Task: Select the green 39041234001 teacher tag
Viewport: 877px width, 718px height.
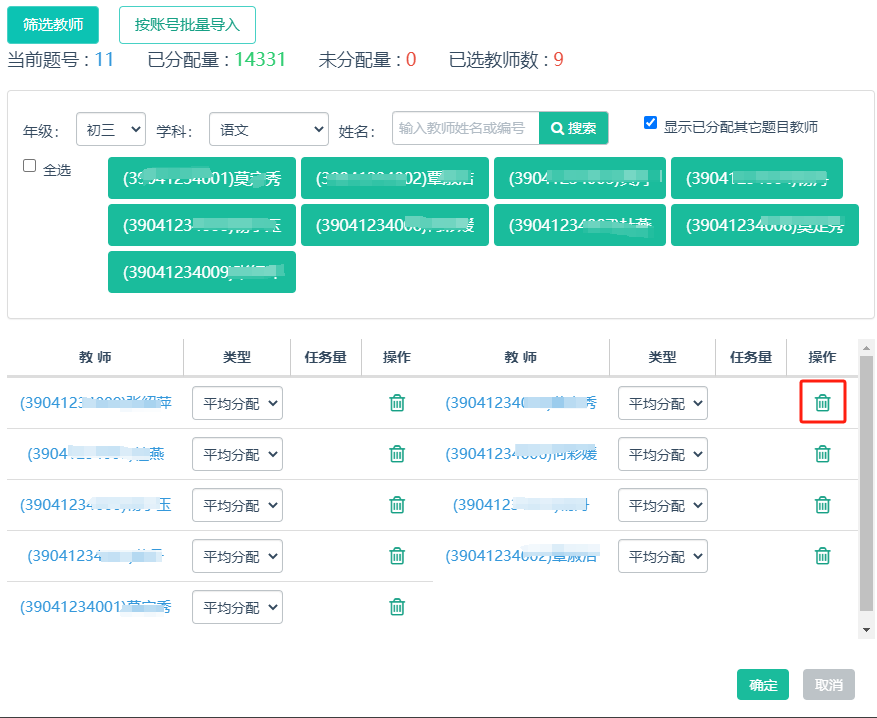Action: click(202, 178)
